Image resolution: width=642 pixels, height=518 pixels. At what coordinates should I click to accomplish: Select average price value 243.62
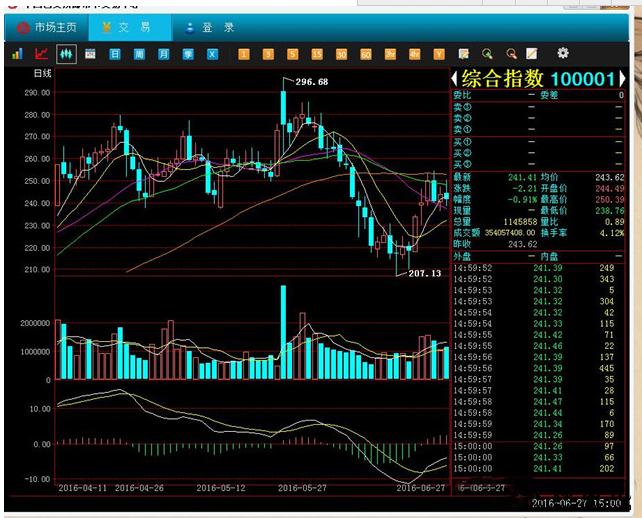(x=610, y=177)
